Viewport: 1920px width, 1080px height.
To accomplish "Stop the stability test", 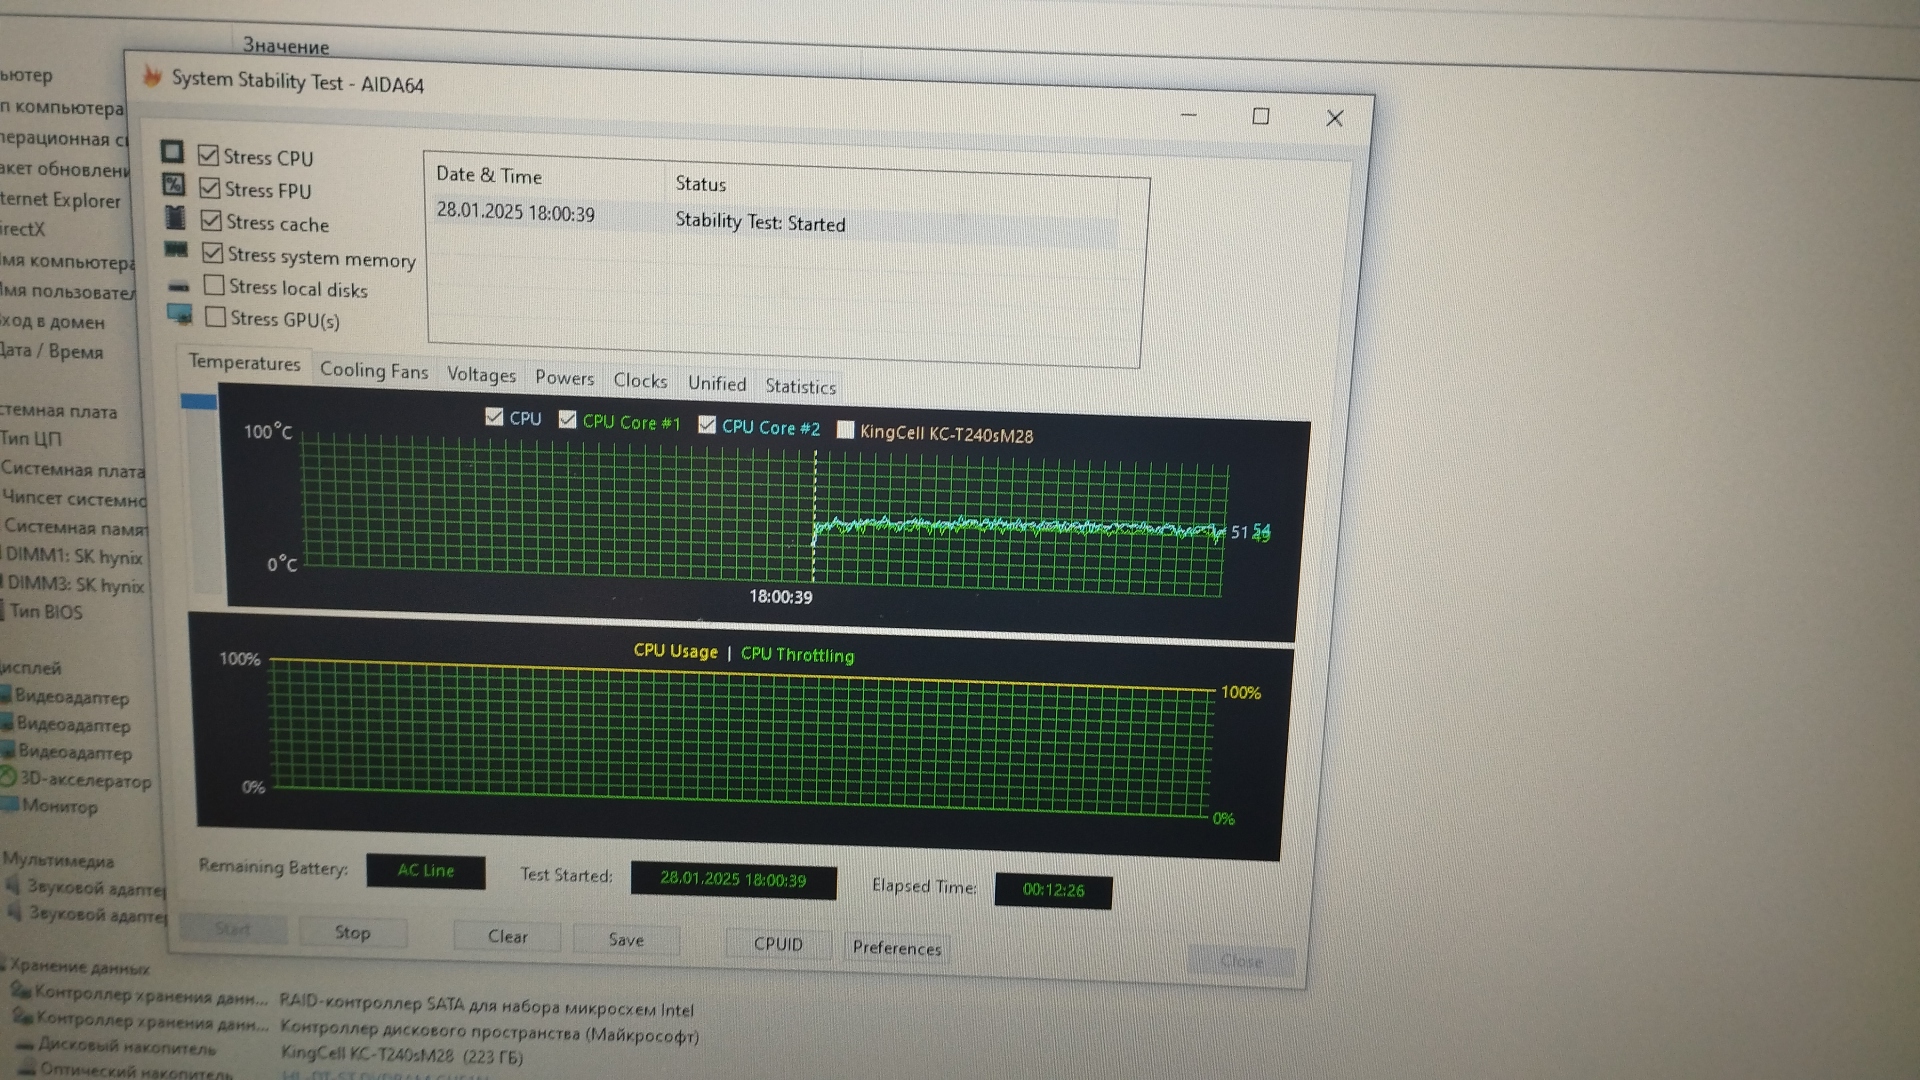I will 352,933.
